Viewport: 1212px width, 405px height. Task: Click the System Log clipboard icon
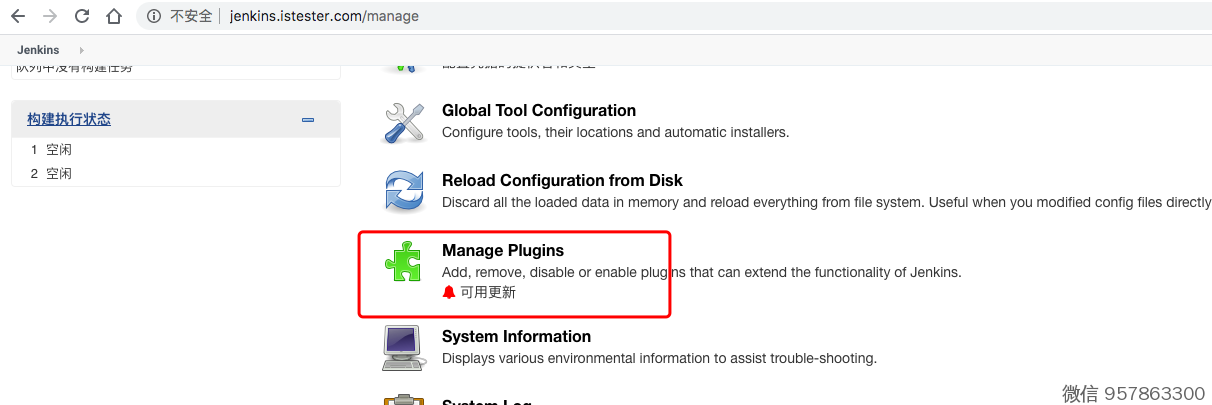pyautogui.click(x=404, y=400)
